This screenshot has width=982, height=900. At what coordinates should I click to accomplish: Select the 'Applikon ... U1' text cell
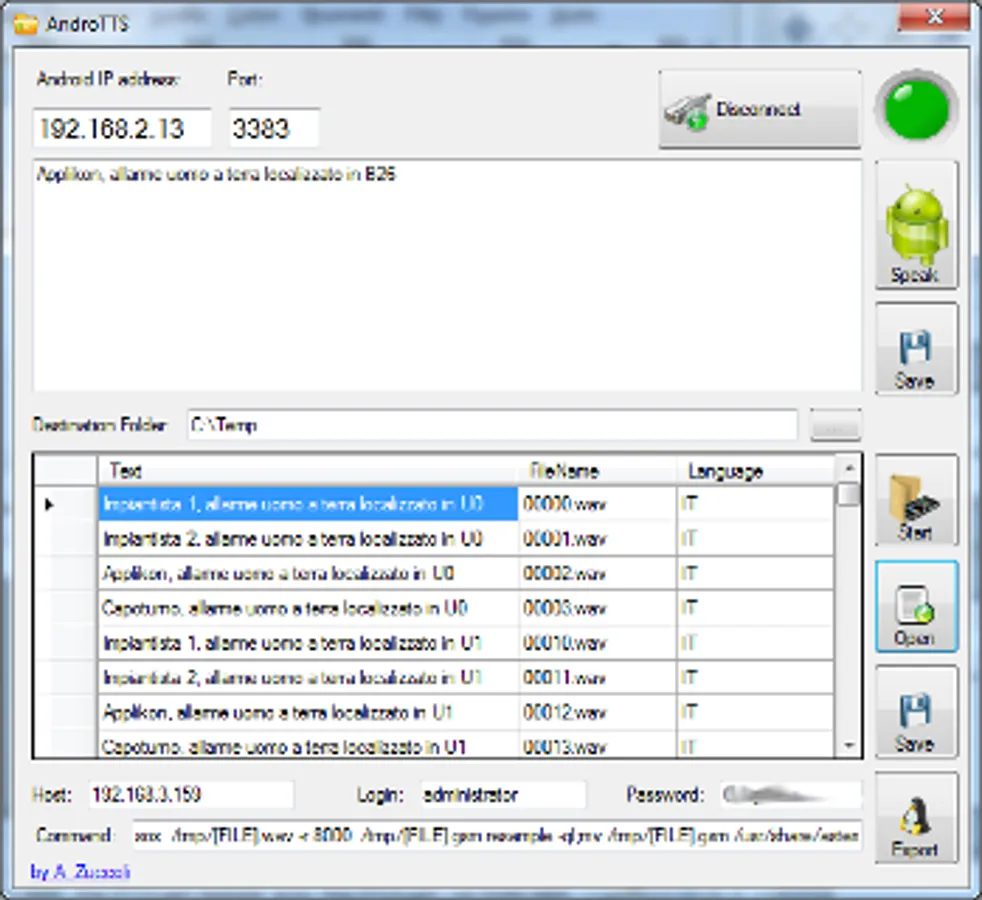click(308, 712)
